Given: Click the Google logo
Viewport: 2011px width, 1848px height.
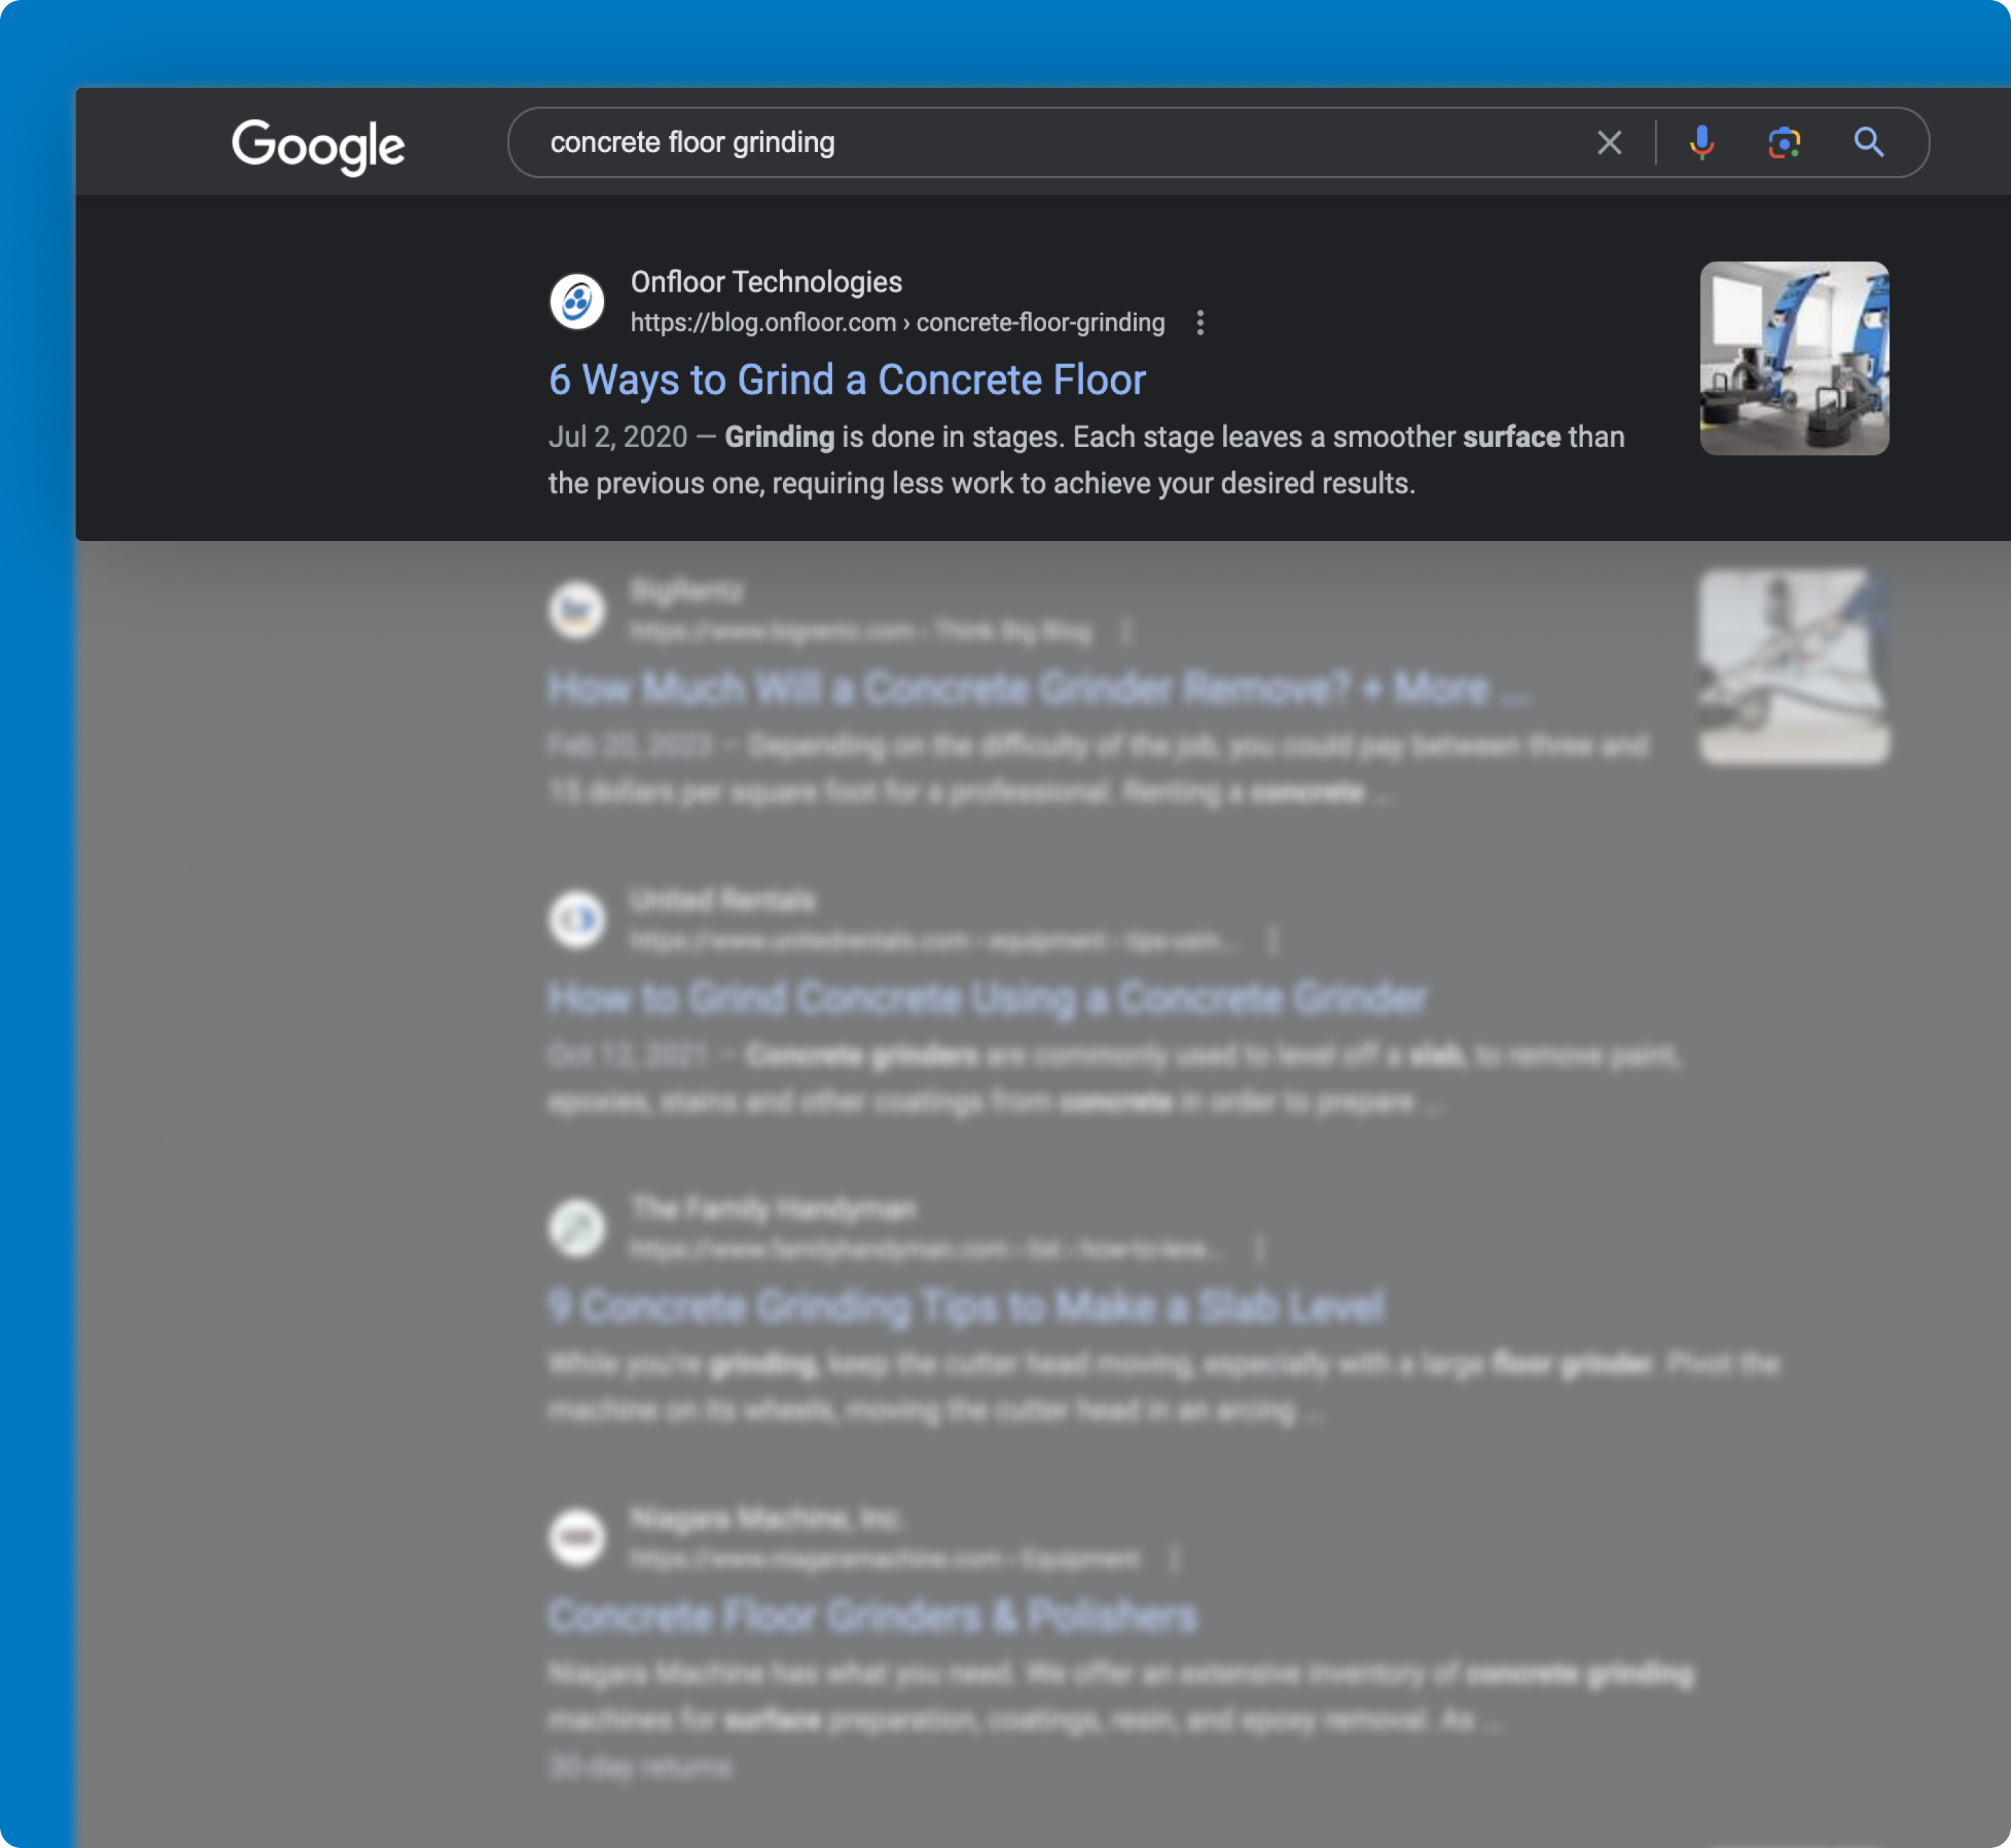Looking at the screenshot, I should 318,146.
